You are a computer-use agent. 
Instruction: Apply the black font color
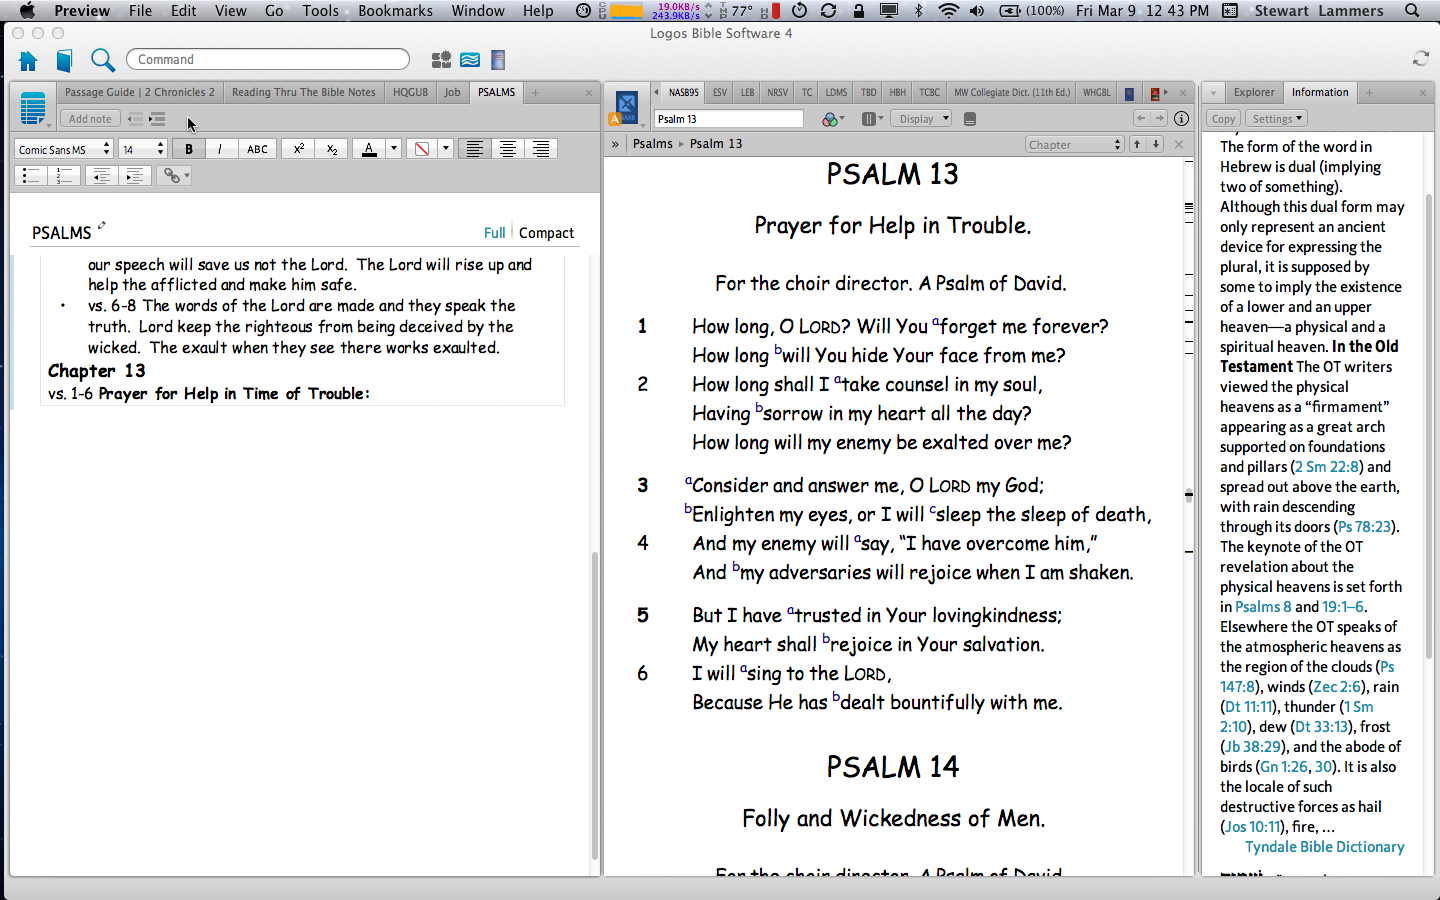(x=369, y=149)
